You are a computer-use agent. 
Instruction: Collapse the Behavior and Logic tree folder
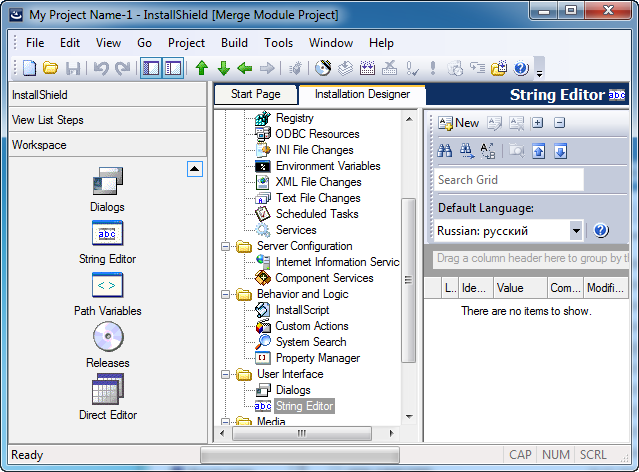pyautogui.click(x=226, y=294)
